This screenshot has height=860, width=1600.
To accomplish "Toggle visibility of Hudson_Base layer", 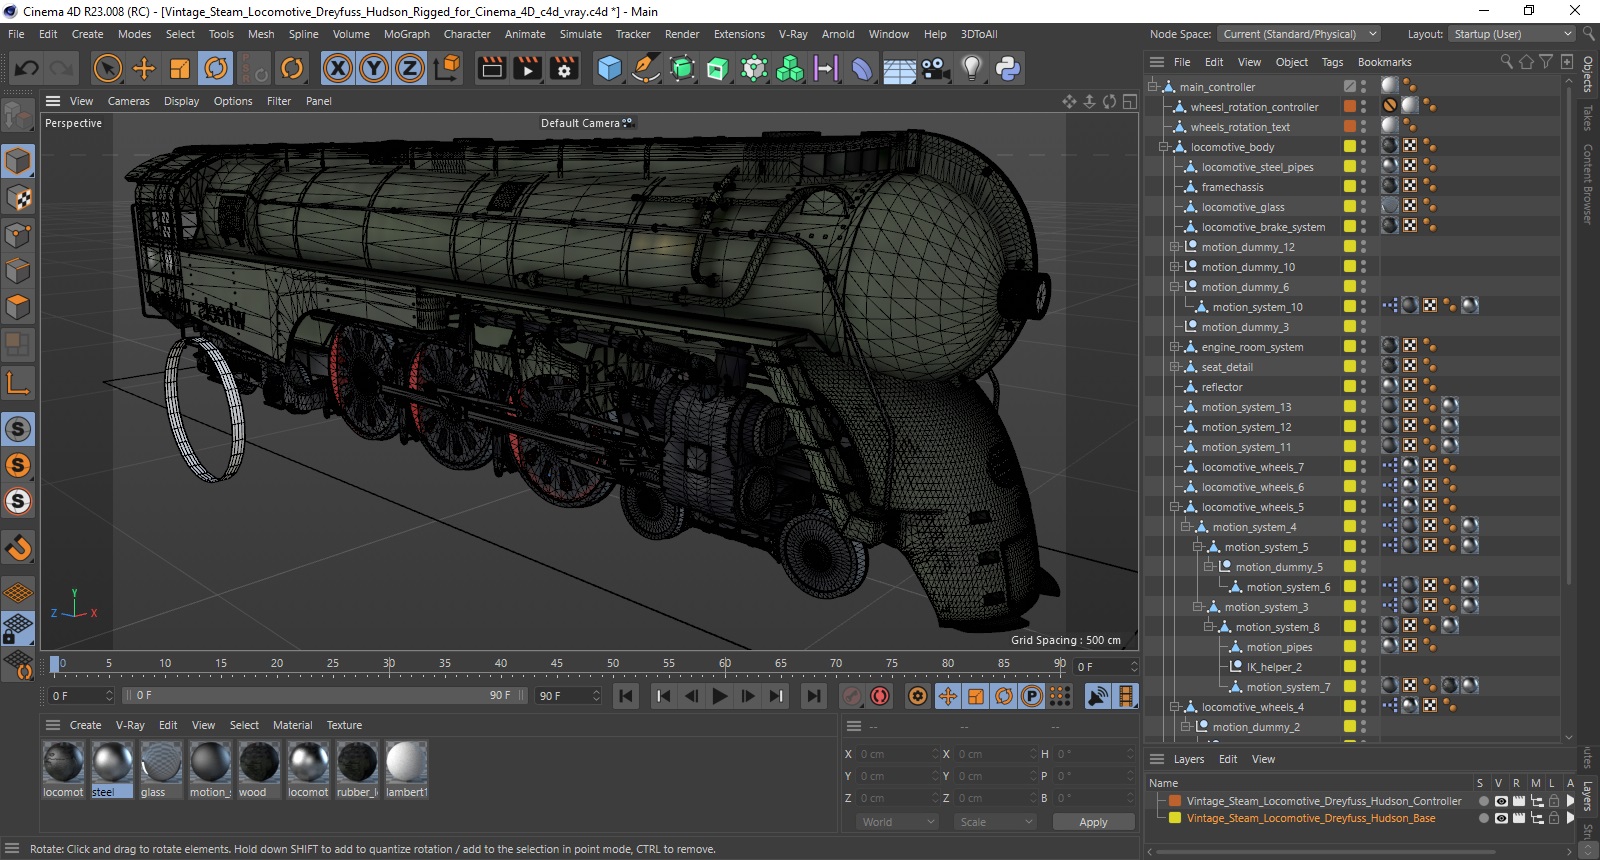I will (1501, 818).
